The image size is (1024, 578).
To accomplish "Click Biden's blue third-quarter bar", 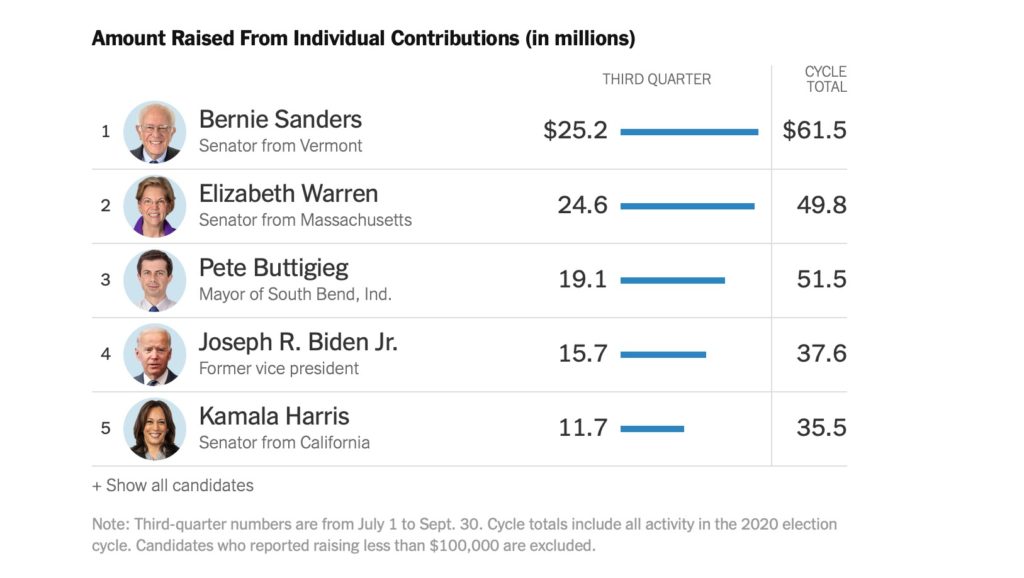I will click(x=663, y=354).
